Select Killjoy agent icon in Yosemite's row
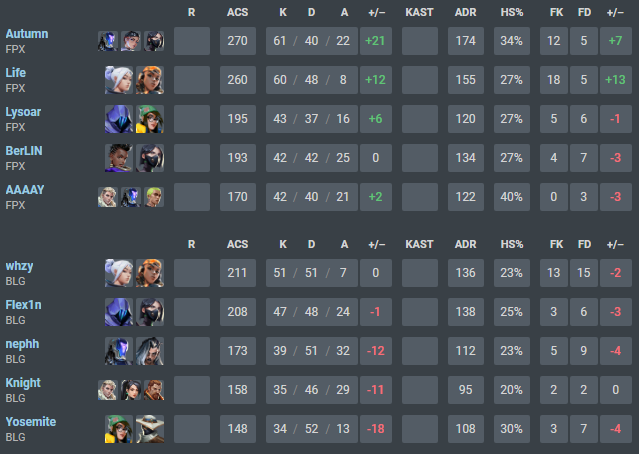This screenshot has height=454, width=639. click(x=120, y=429)
